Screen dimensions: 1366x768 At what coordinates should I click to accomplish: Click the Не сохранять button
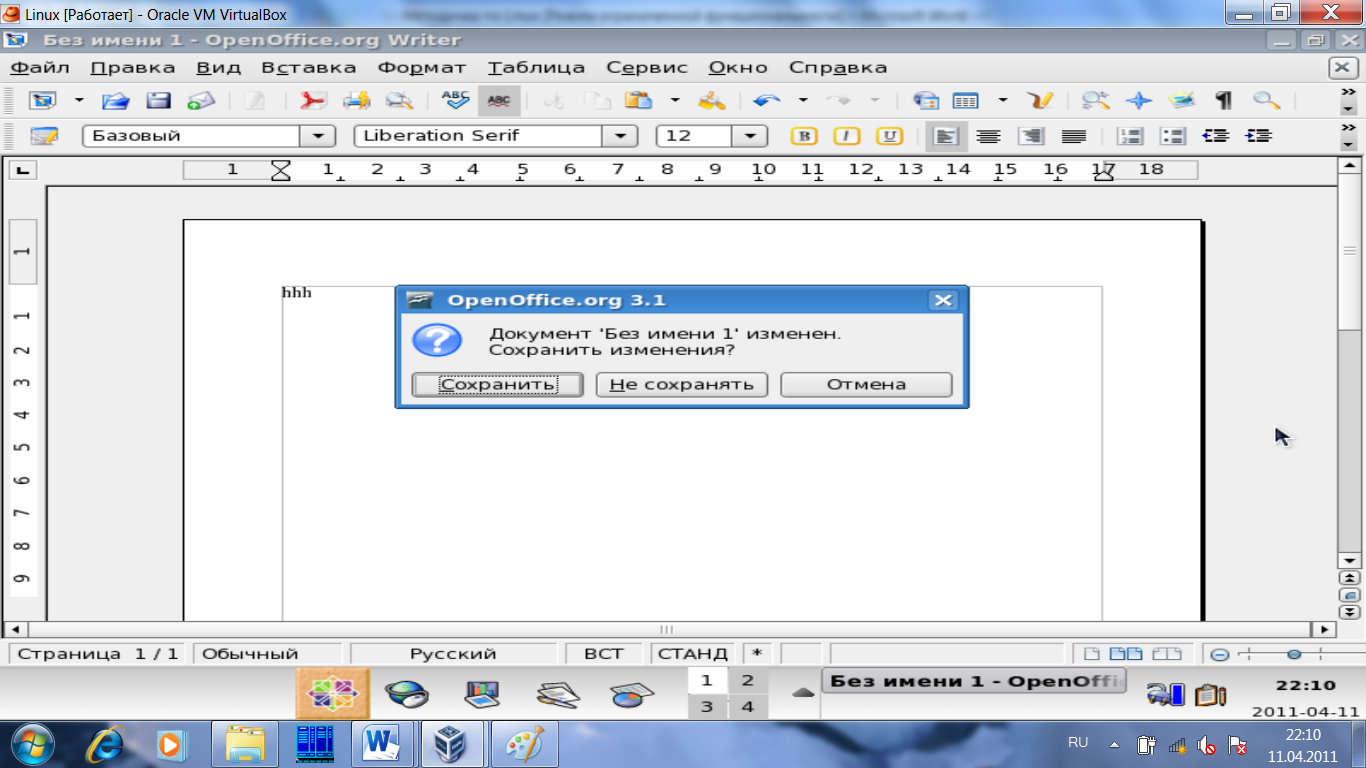click(x=681, y=385)
